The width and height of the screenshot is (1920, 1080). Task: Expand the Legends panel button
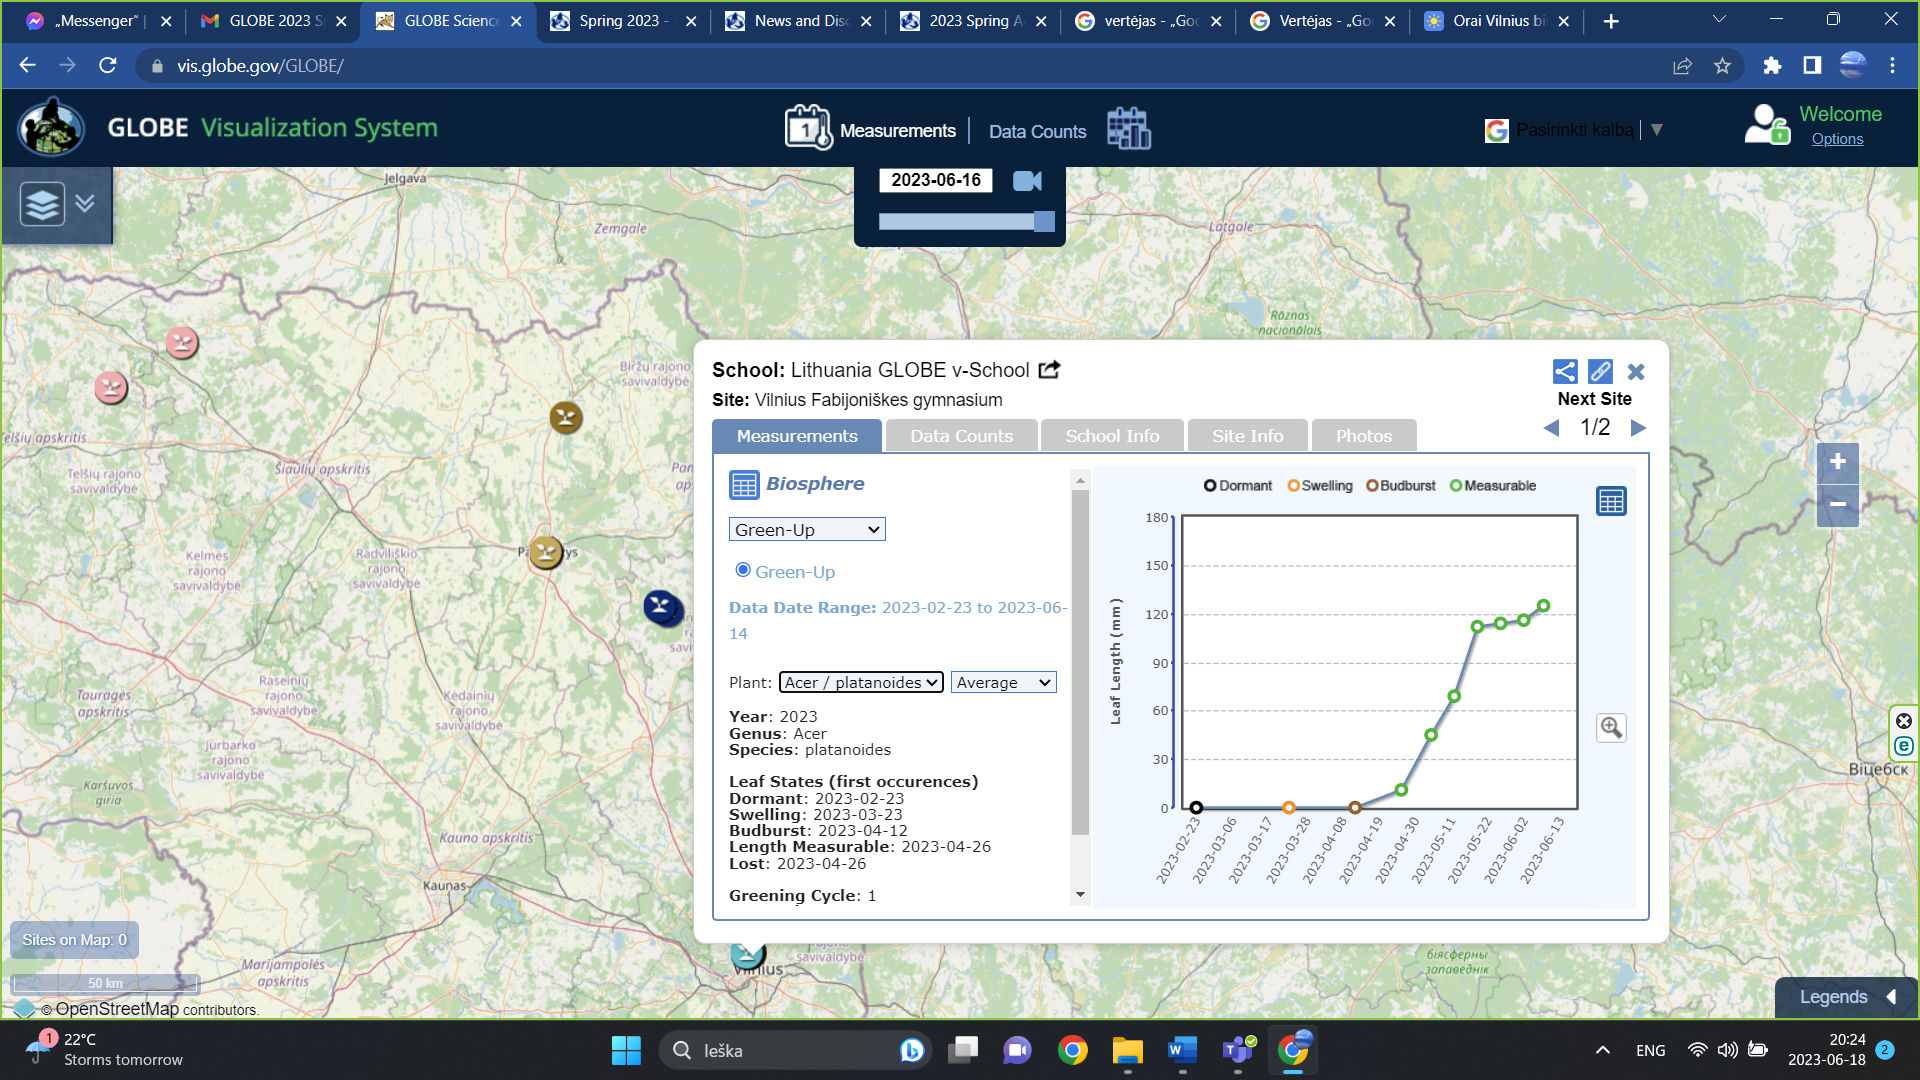coord(1846,997)
